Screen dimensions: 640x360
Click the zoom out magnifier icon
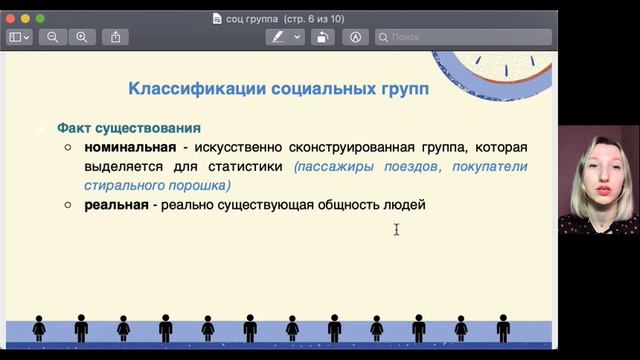(x=53, y=37)
